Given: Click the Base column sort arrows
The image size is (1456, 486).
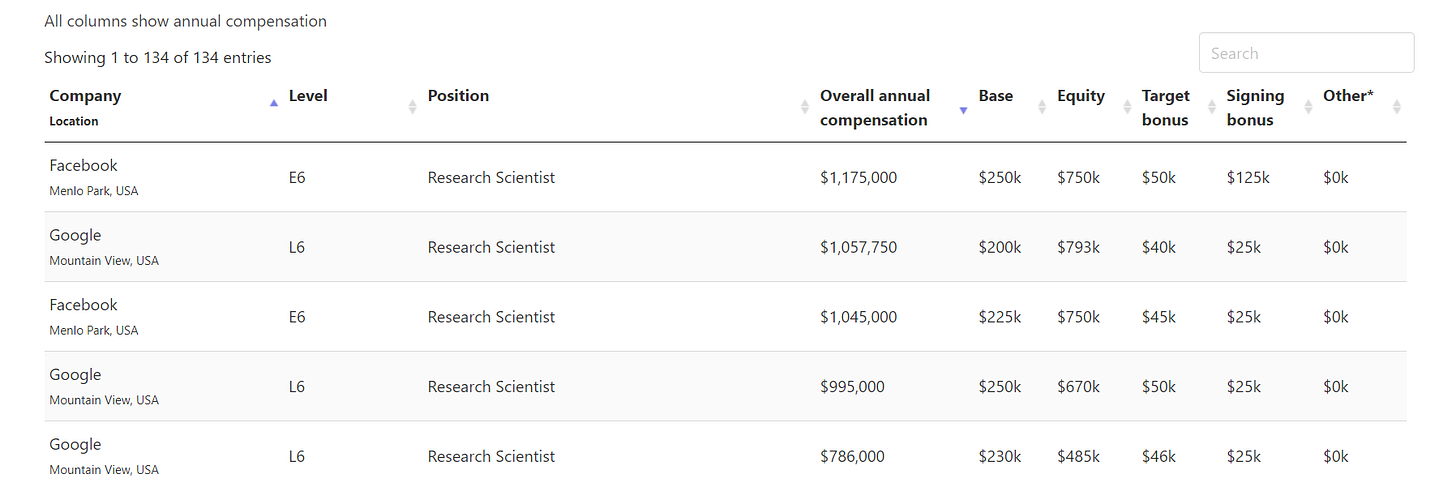Looking at the screenshot, I should (1042, 107).
